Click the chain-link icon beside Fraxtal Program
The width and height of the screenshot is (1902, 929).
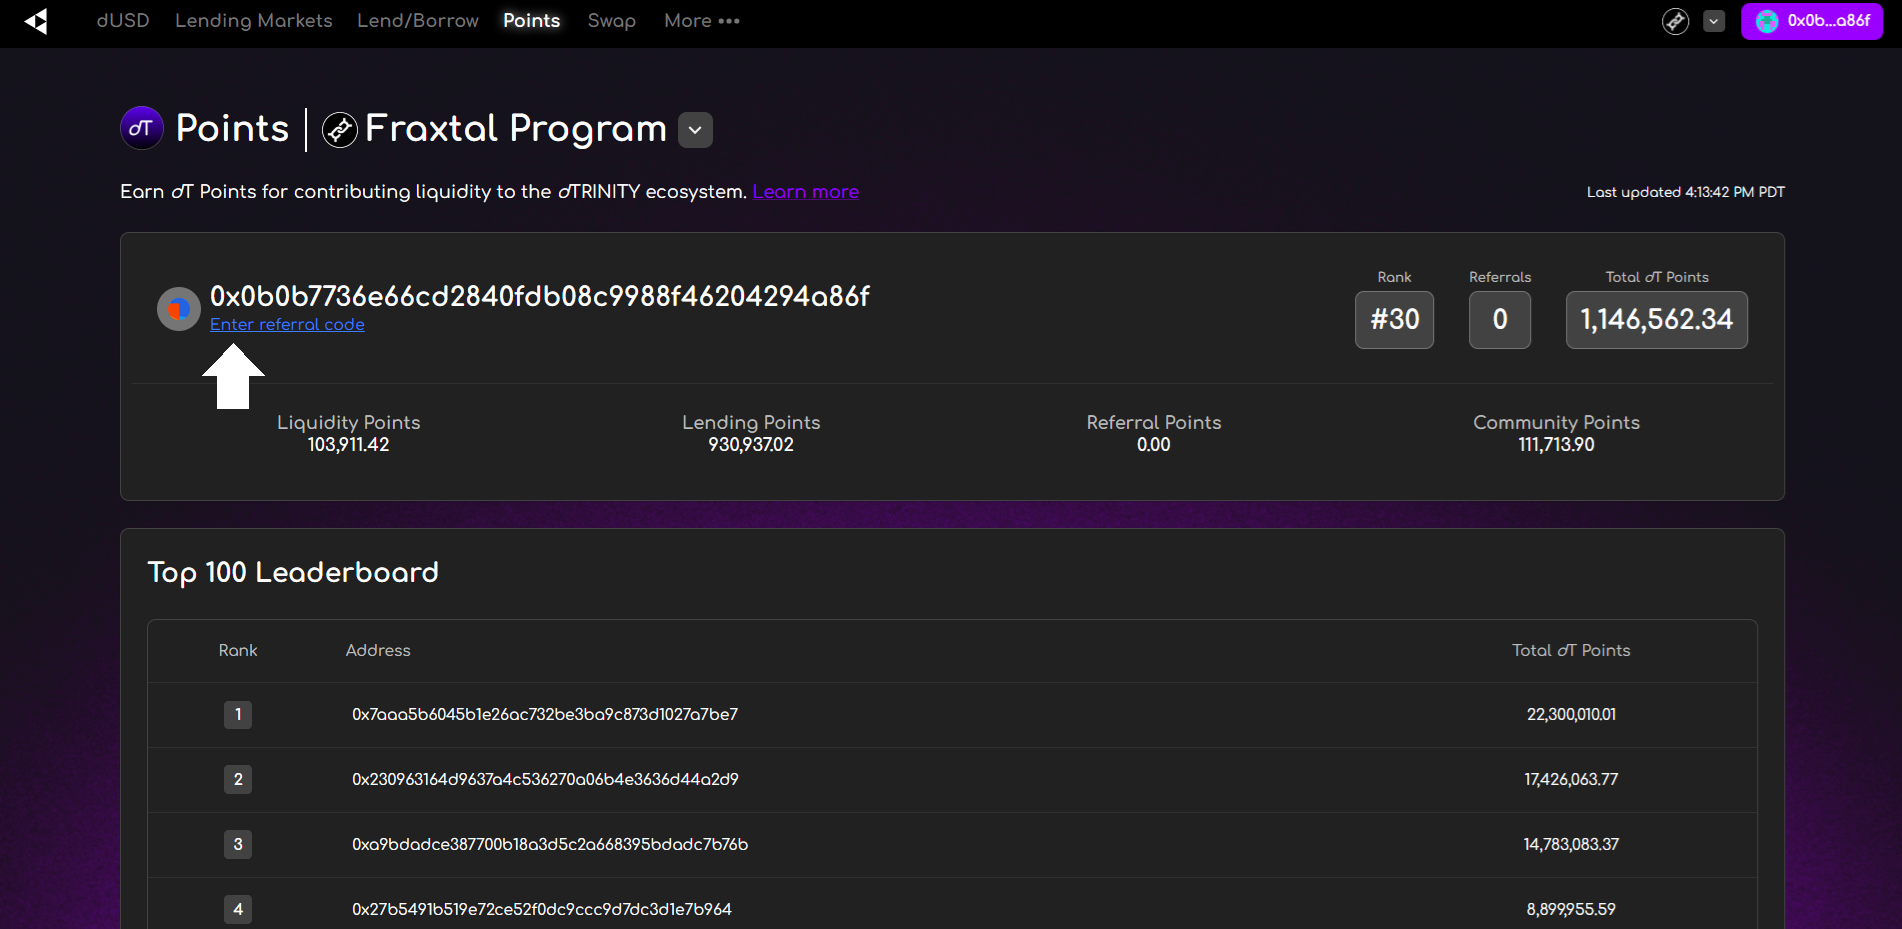(x=339, y=129)
